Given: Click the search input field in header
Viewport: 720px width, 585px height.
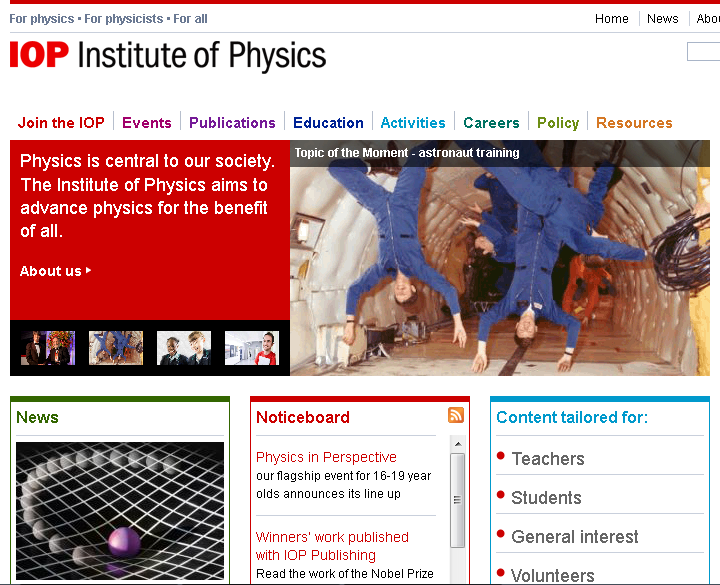Looking at the screenshot, I should click(703, 51).
